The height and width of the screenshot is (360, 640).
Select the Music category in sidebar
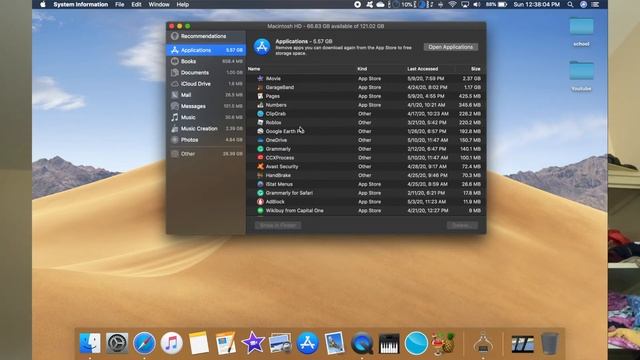(206, 117)
